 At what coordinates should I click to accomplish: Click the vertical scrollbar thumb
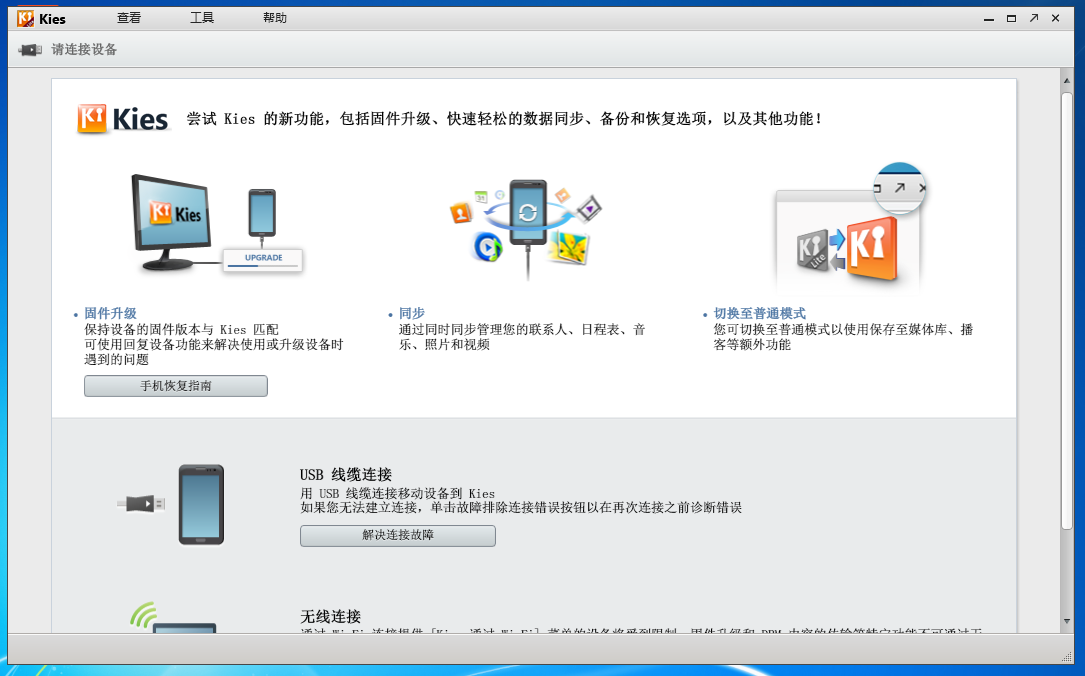click(x=1066, y=310)
